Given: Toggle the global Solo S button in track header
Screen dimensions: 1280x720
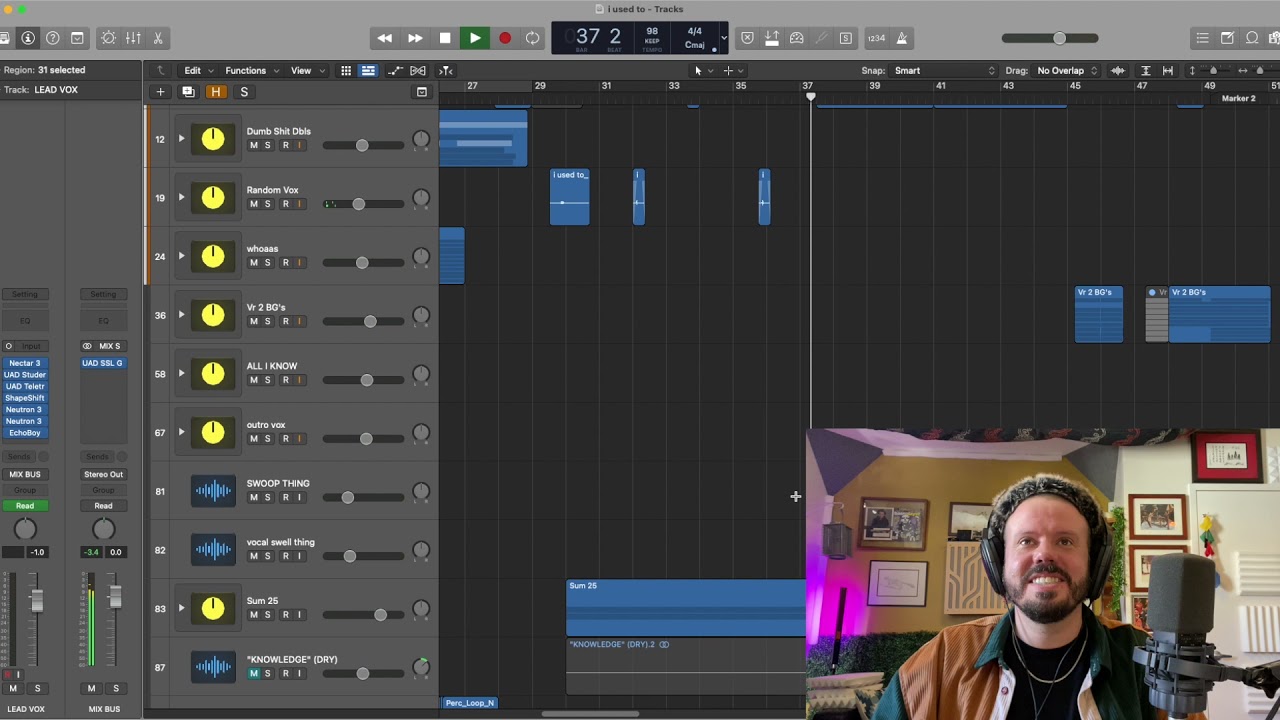Looking at the screenshot, I should pos(244,92).
